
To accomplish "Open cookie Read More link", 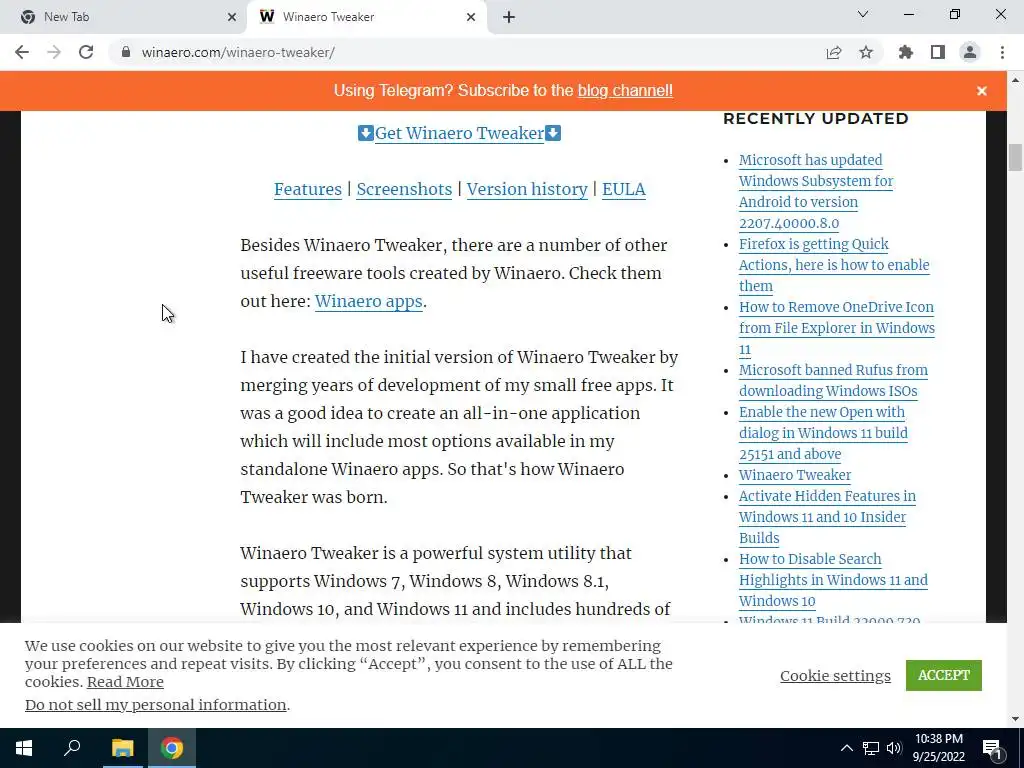I will 125,682.
